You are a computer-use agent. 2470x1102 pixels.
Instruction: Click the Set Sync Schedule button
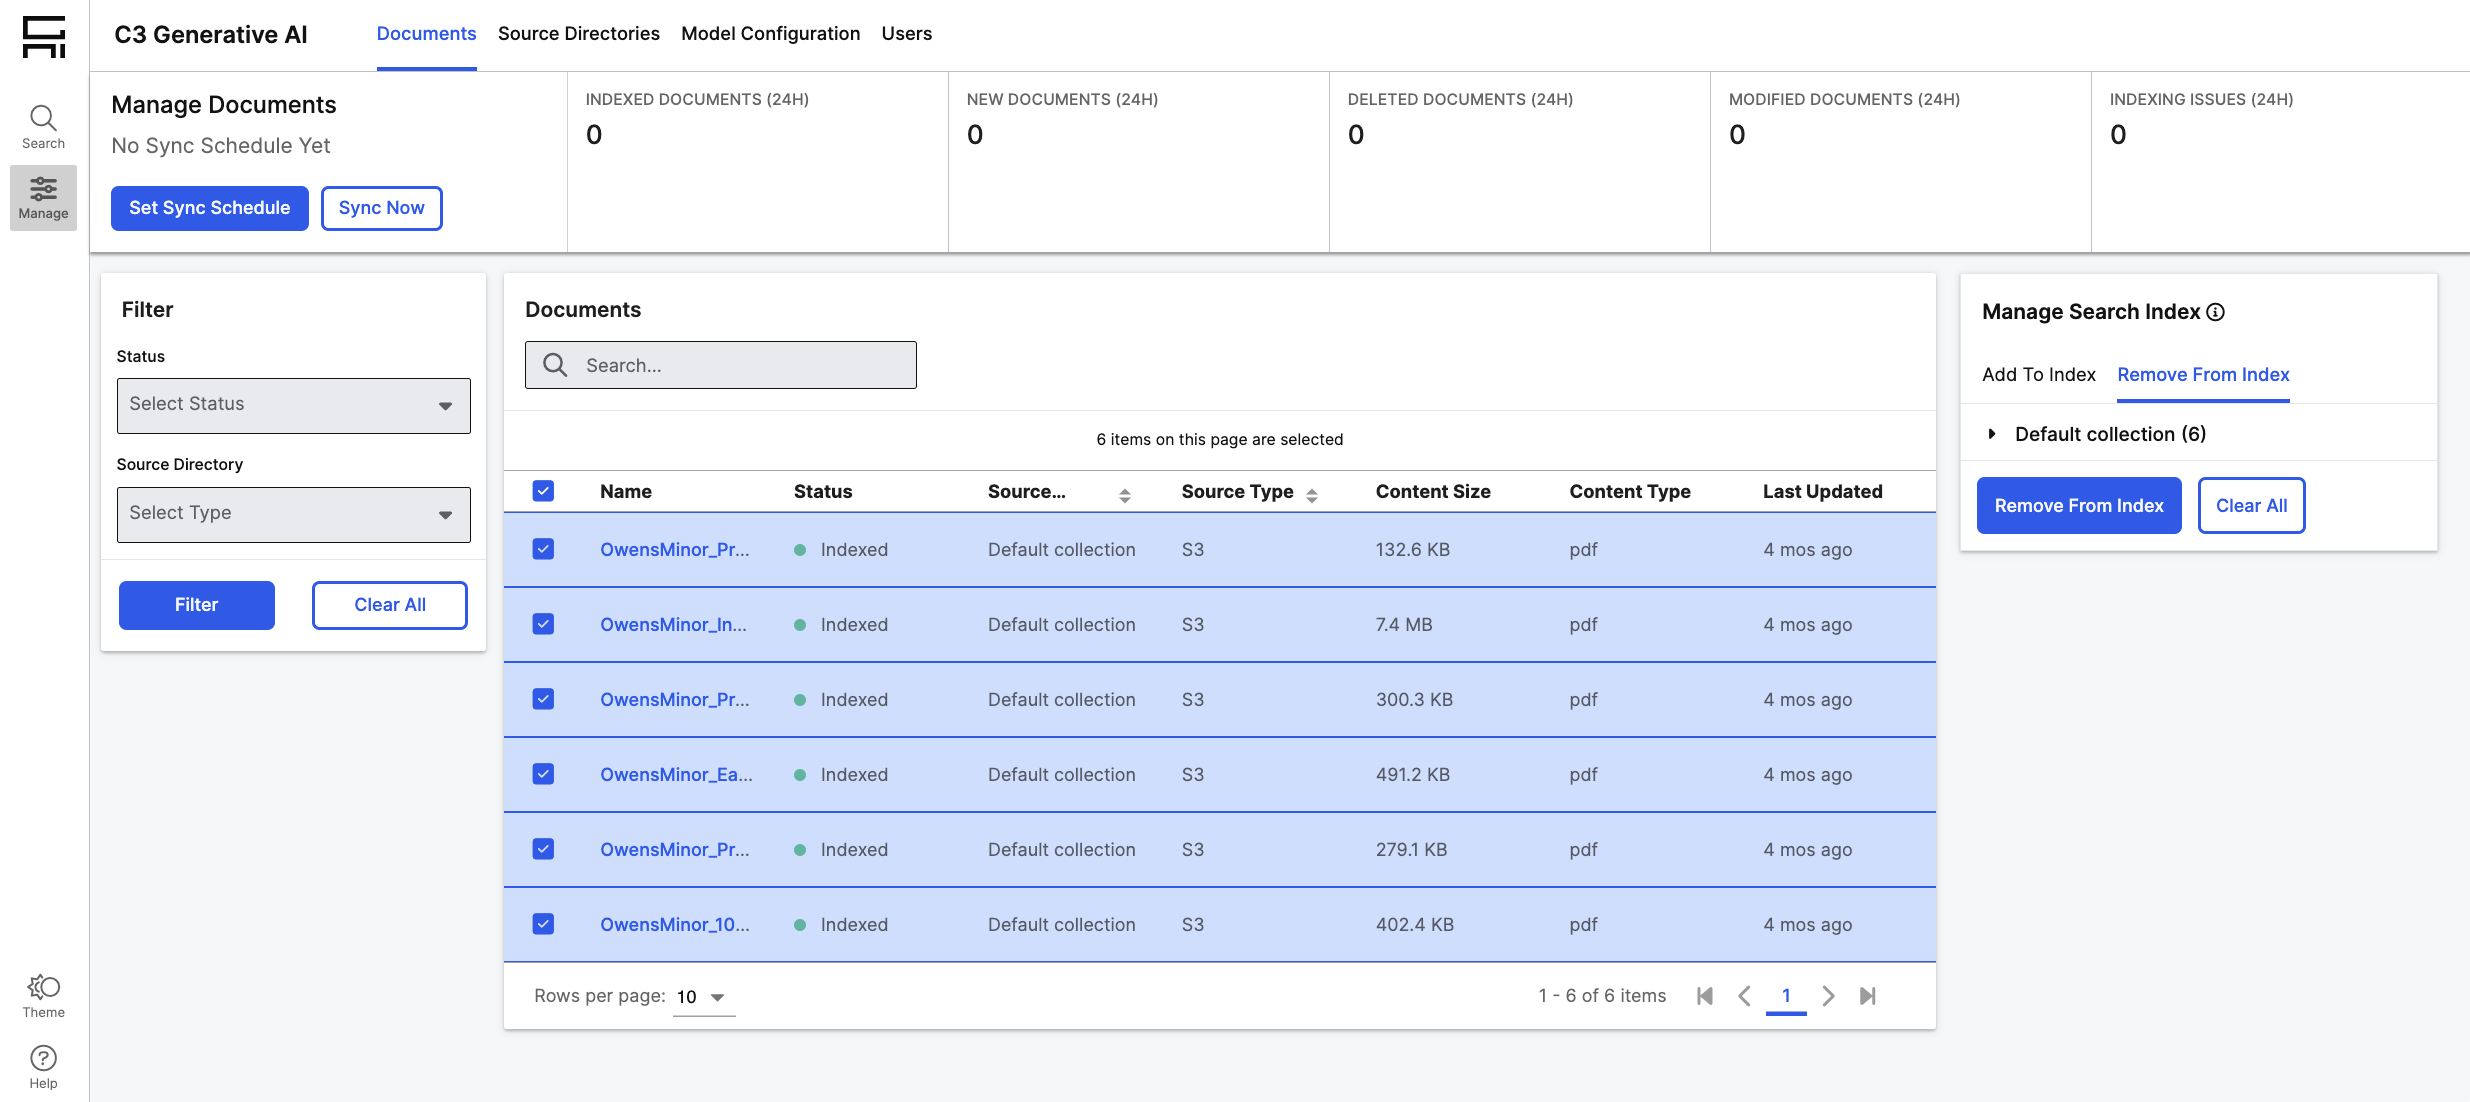209,208
